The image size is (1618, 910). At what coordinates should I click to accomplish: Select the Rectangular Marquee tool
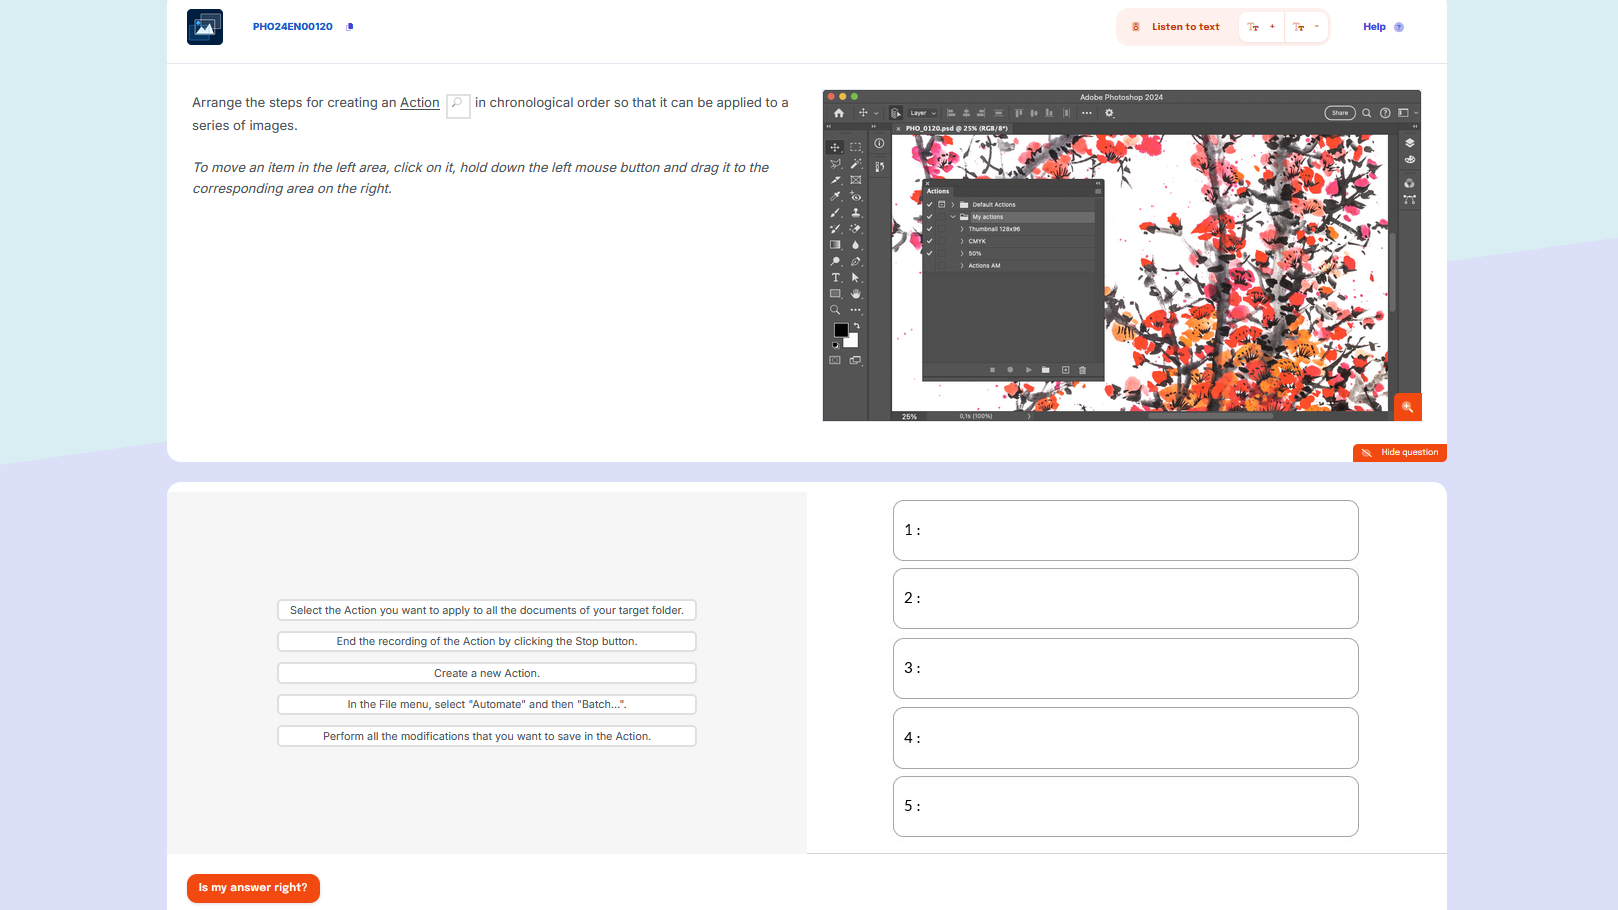click(856, 147)
